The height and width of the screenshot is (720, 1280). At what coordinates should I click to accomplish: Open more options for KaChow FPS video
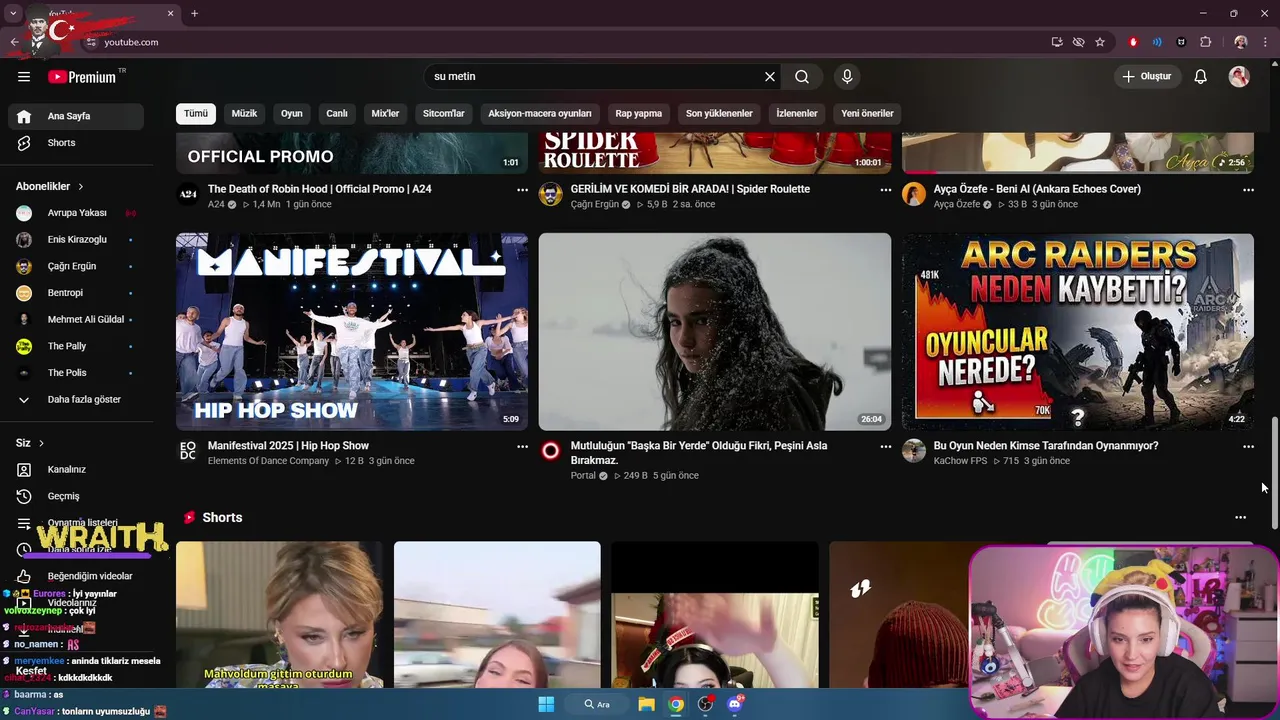1248,446
